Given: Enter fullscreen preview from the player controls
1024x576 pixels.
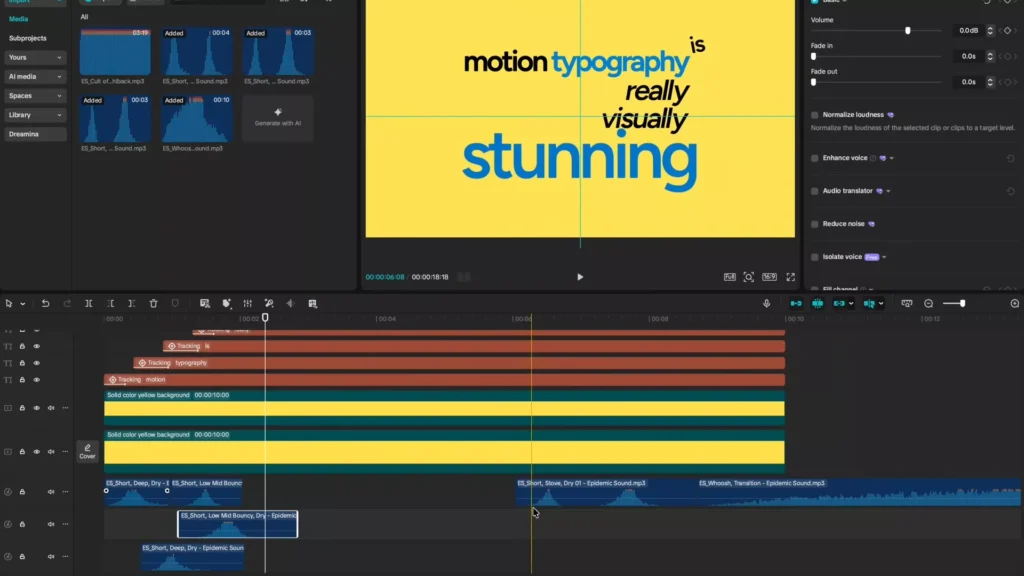Looking at the screenshot, I should 793,277.
